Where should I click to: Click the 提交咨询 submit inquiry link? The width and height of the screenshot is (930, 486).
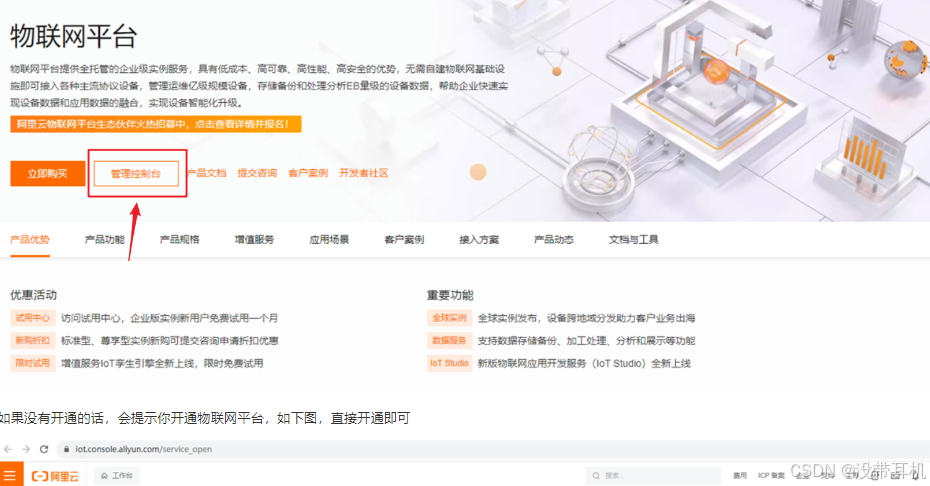pyautogui.click(x=257, y=173)
